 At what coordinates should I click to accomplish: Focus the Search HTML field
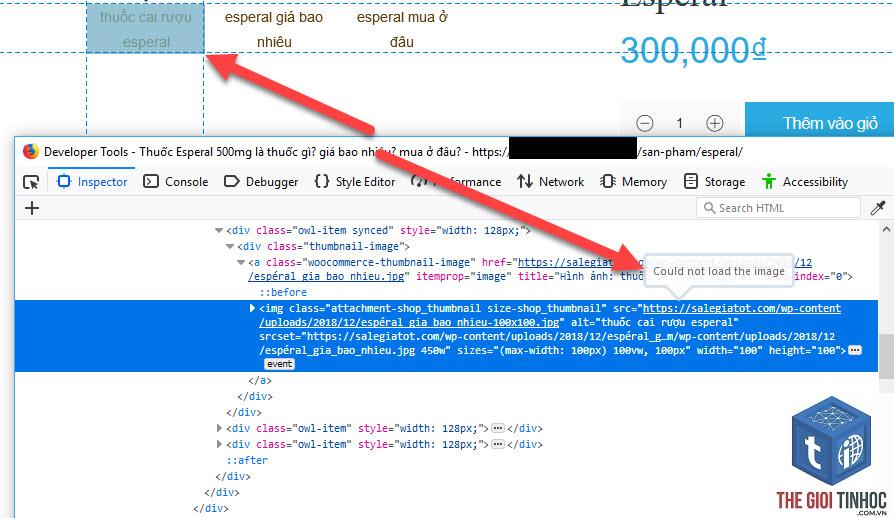click(x=778, y=208)
